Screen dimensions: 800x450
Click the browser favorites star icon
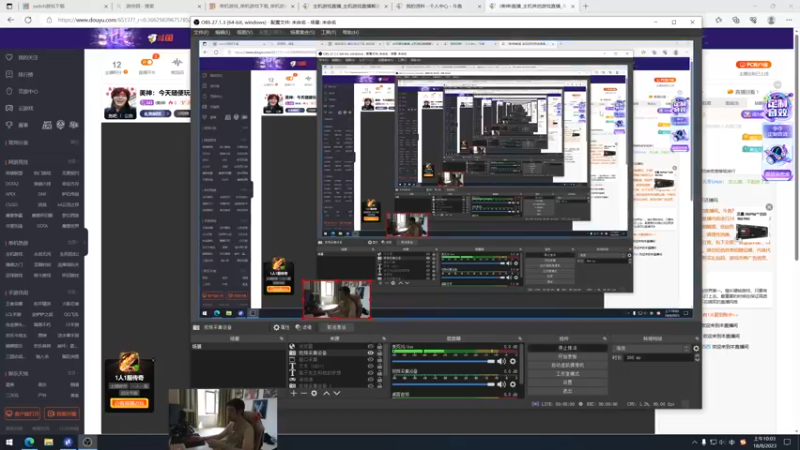pyautogui.click(x=719, y=20)
